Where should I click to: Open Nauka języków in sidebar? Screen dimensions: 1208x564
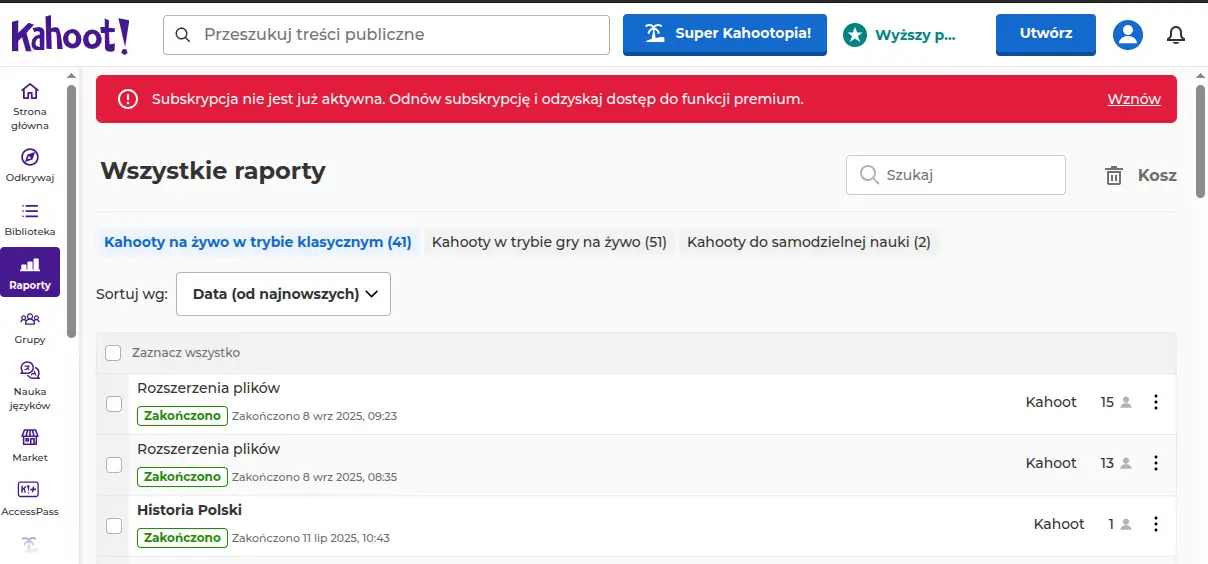[30, 386]
